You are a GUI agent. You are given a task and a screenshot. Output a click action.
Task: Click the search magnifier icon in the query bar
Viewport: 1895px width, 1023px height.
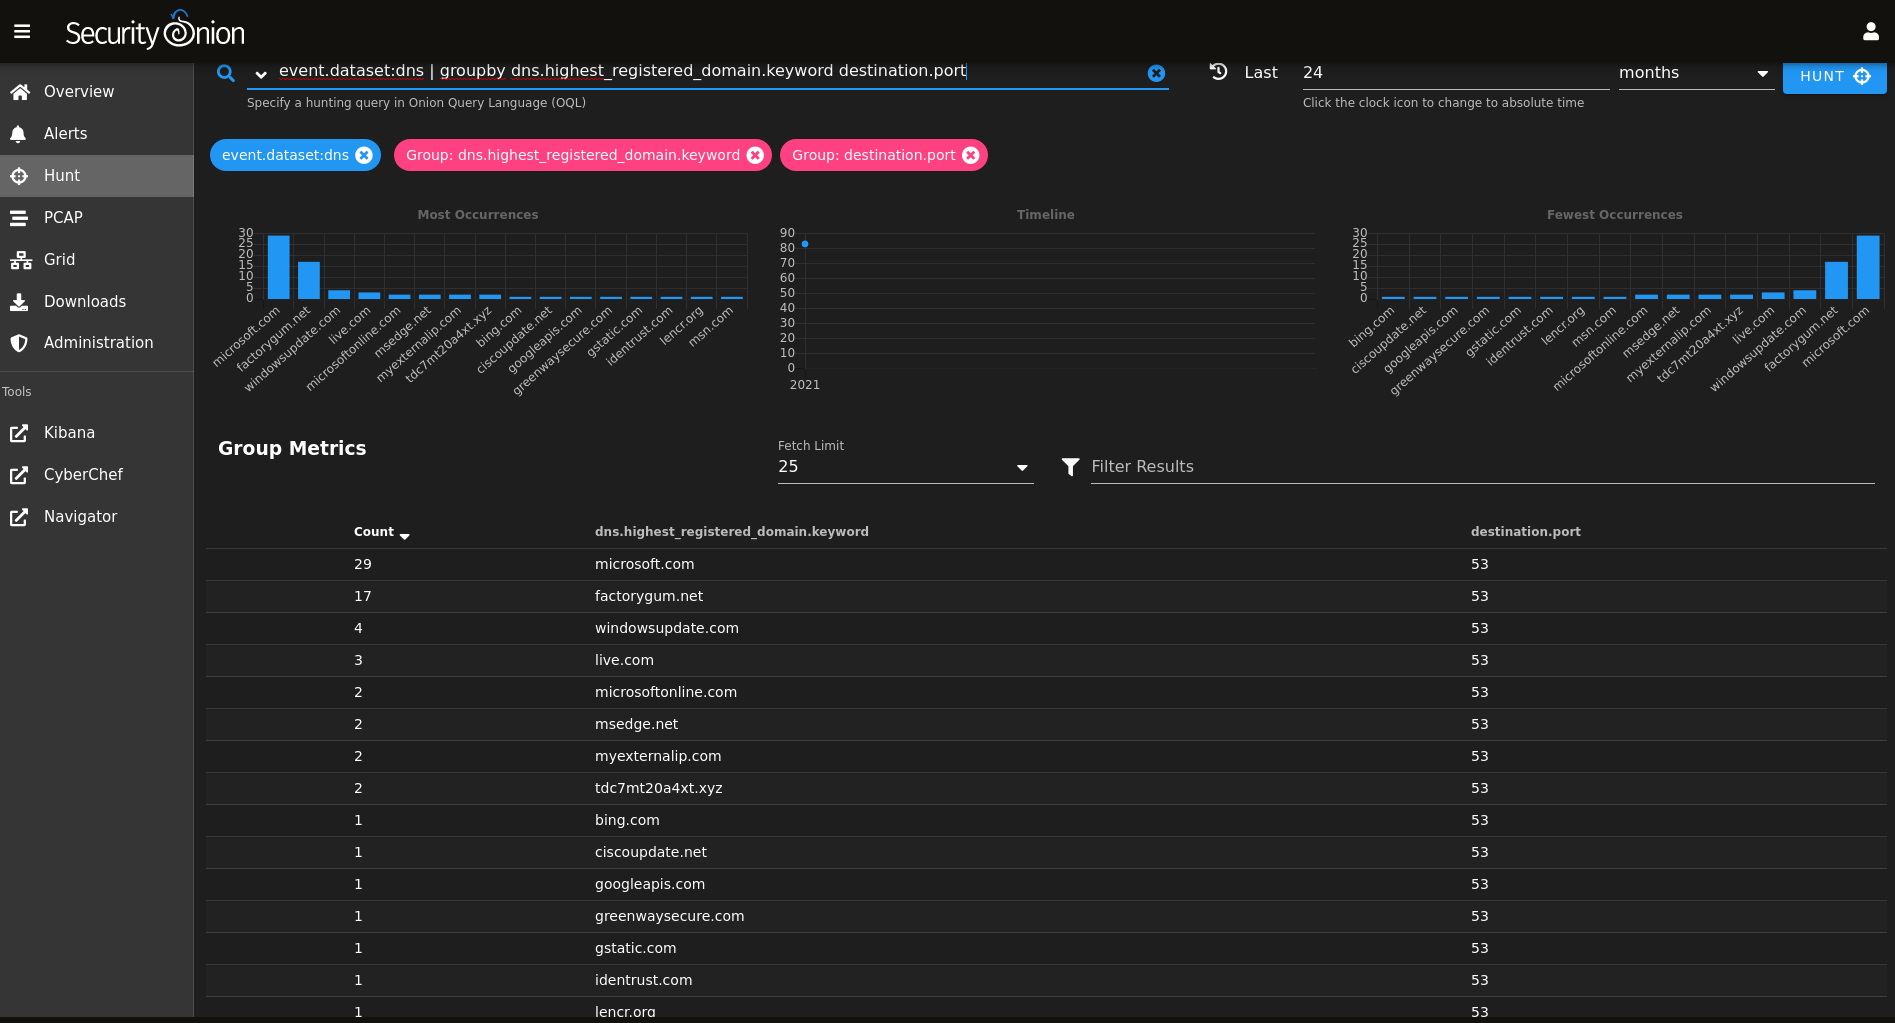226,73
